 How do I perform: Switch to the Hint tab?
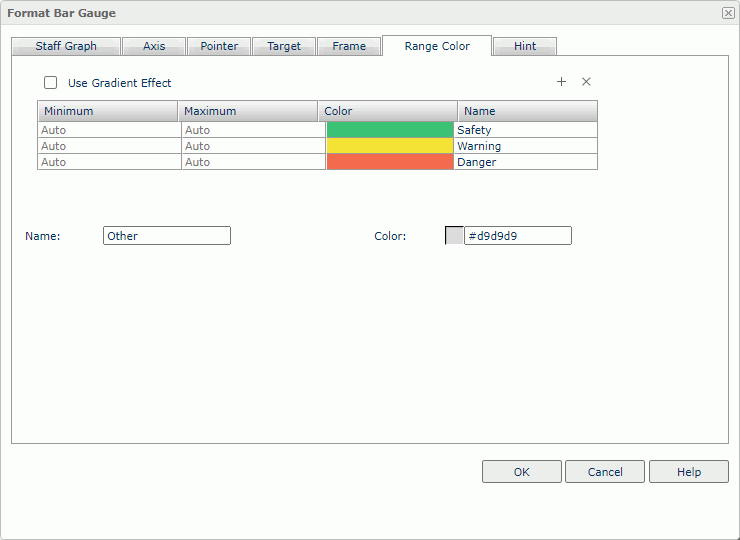tap(525, 46)
